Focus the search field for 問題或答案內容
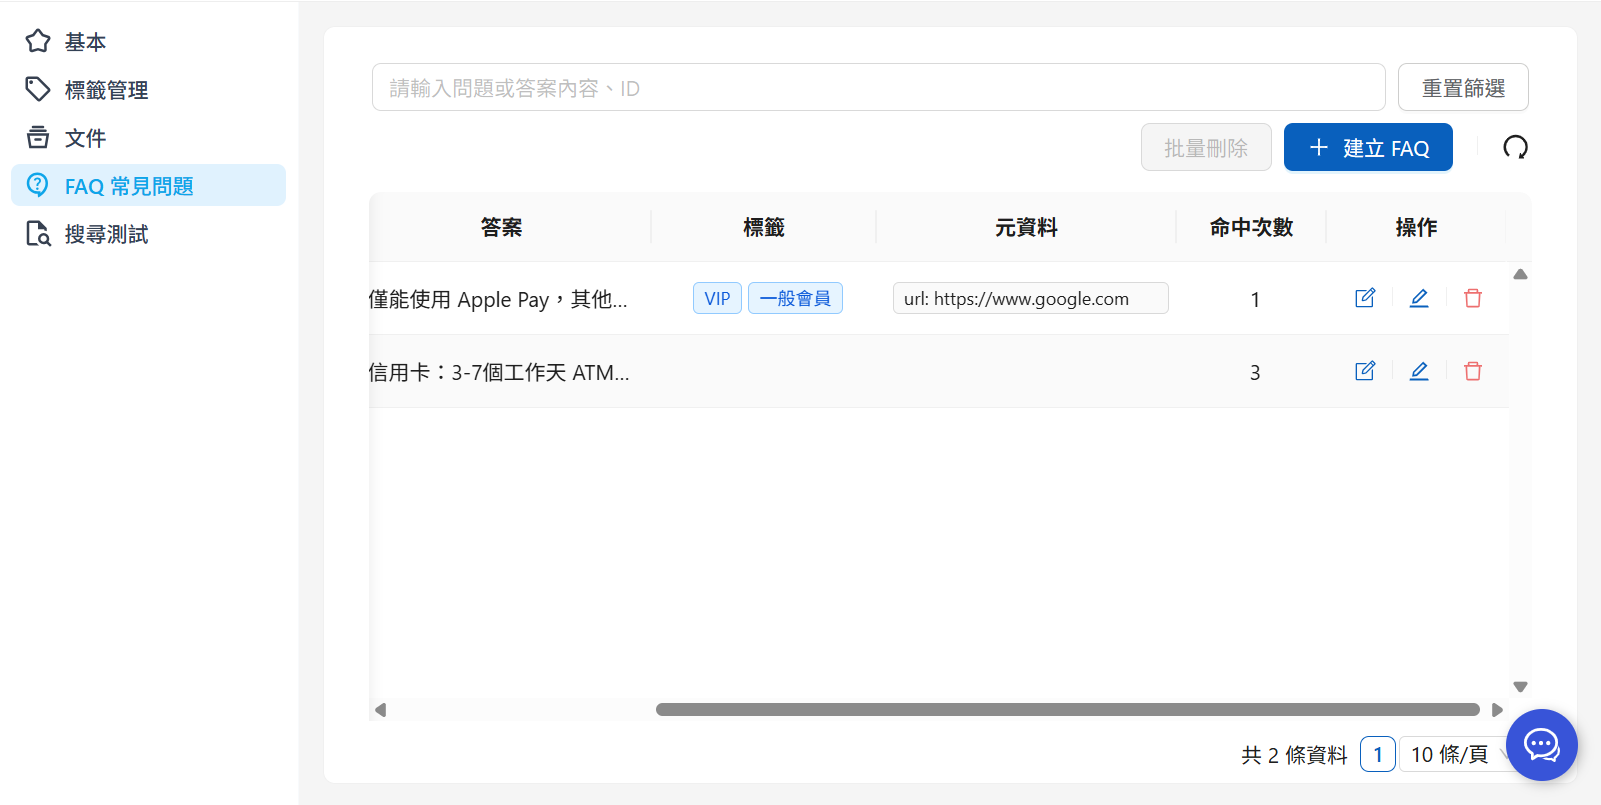This screenshot has width=1601, height=805. click(877, 88)
